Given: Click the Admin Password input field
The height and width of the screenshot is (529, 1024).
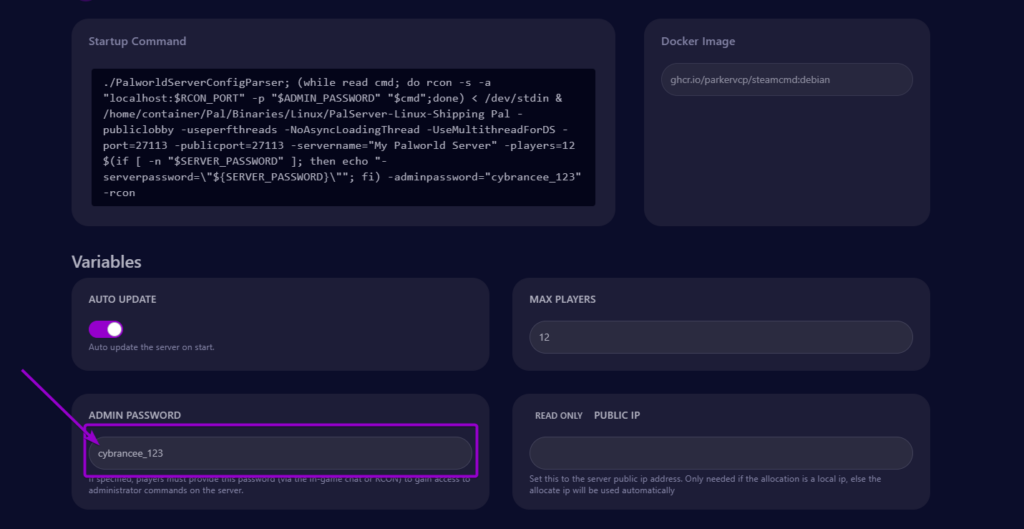Looking at the screenshot, I should point(280,453).
